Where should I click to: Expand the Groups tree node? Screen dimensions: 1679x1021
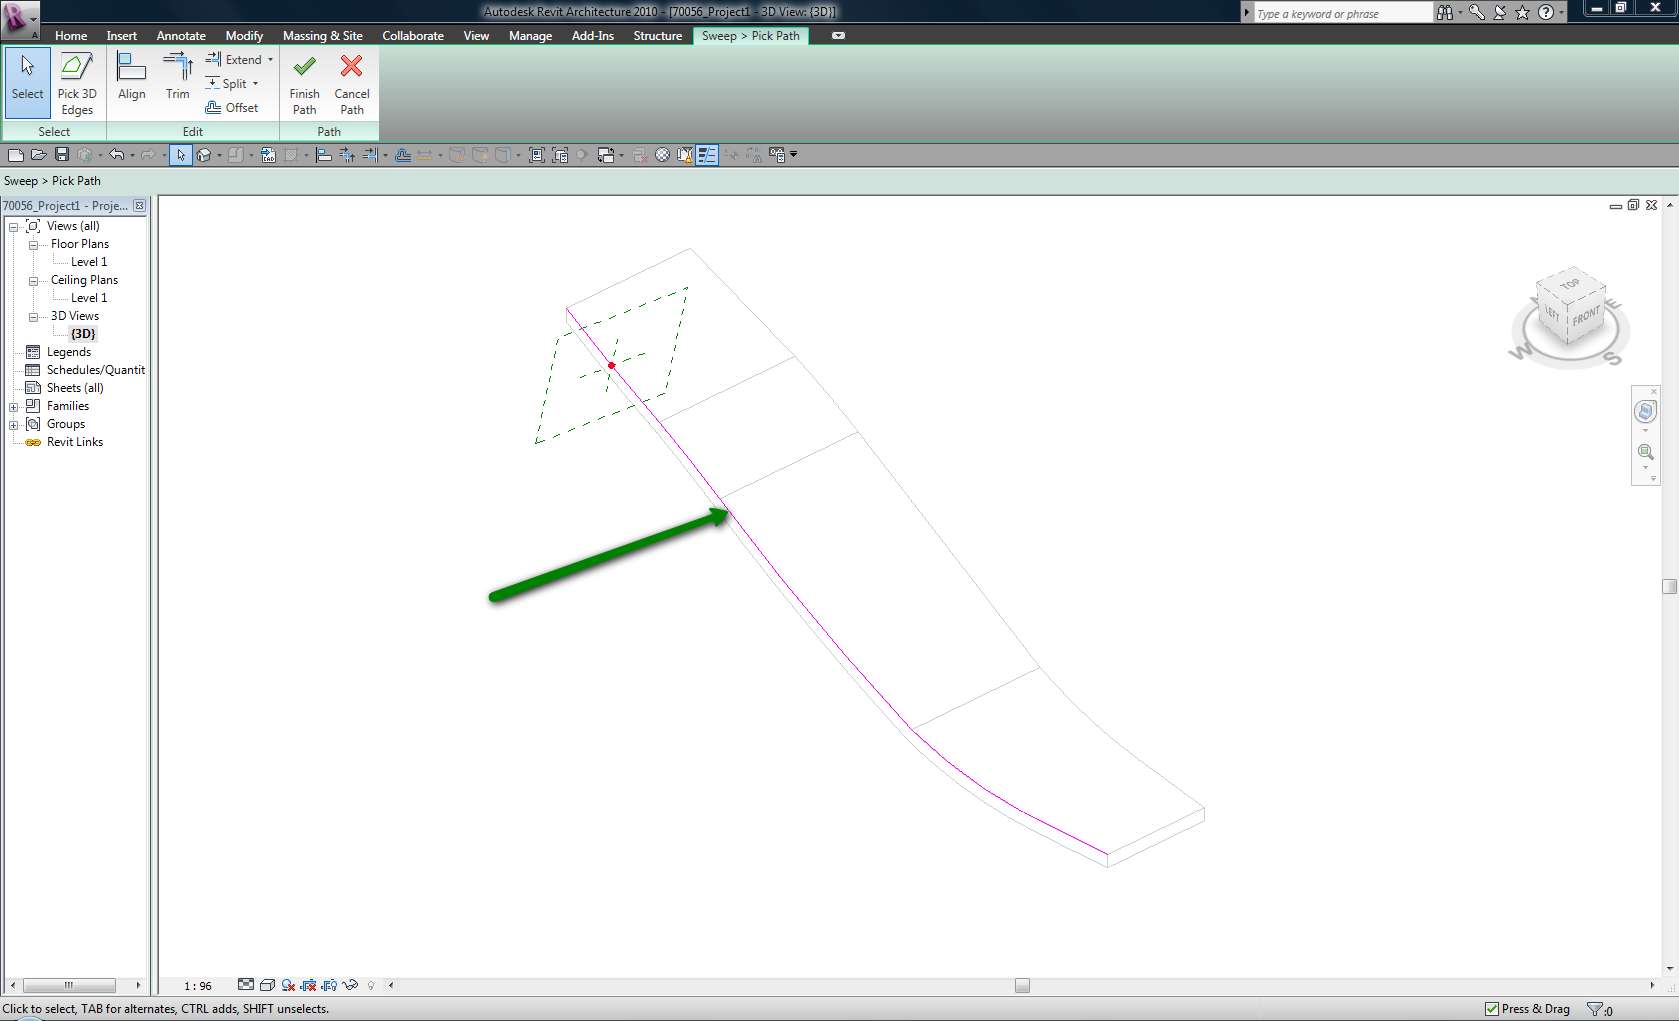click(14, 425)
